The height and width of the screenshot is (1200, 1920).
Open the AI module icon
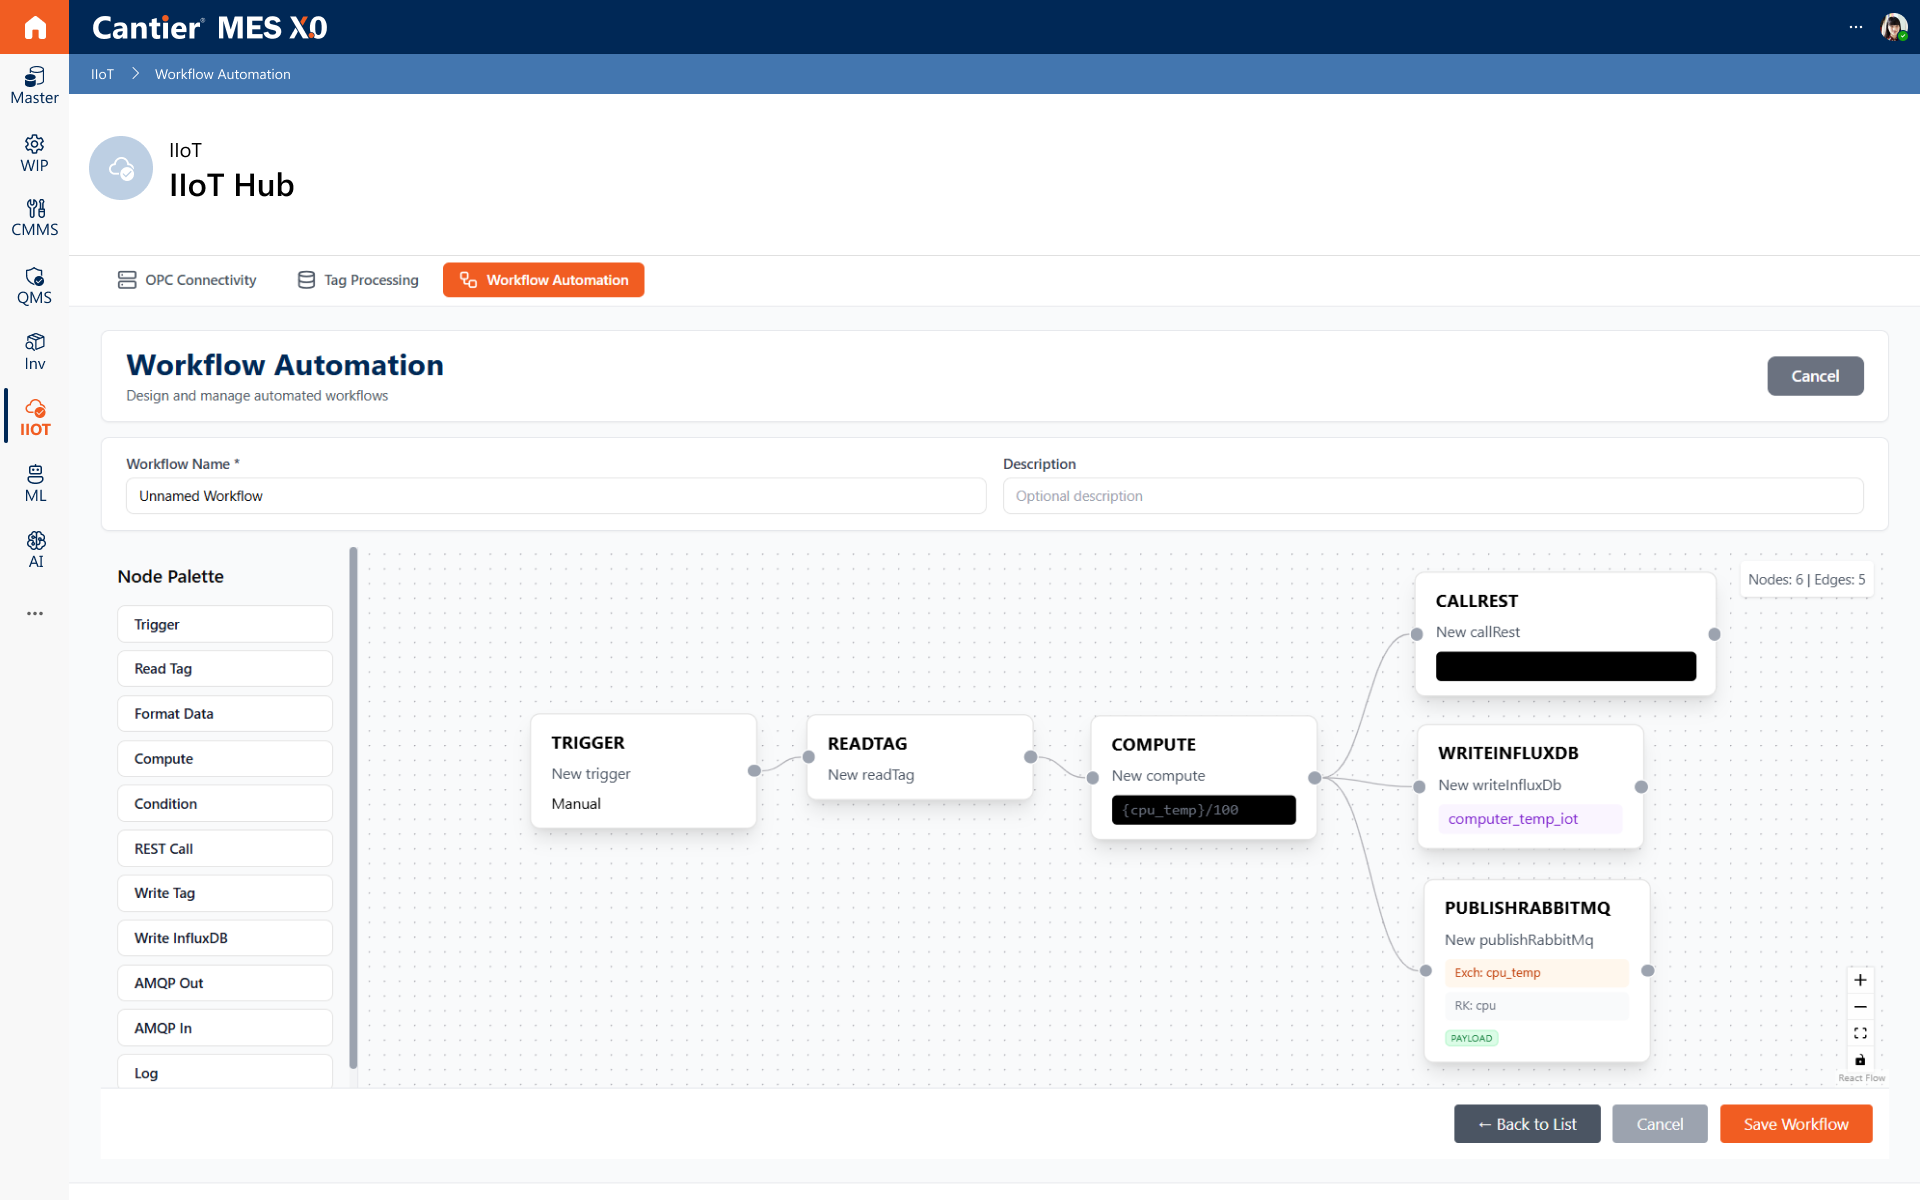[34, 550]
